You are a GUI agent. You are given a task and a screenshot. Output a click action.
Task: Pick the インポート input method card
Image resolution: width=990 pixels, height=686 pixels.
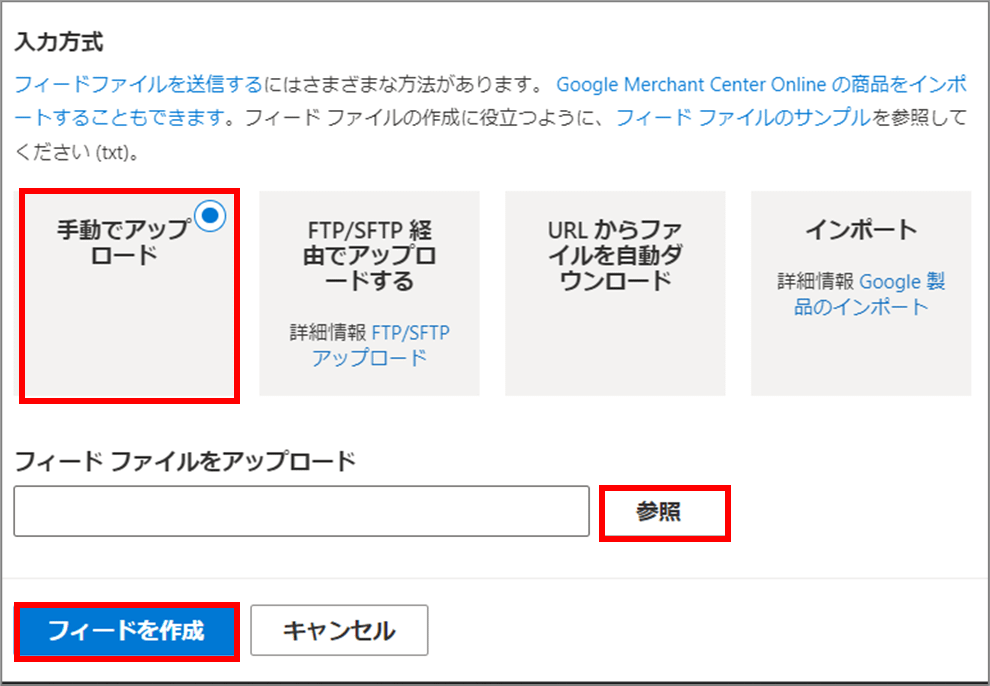(x=860, y=230)
